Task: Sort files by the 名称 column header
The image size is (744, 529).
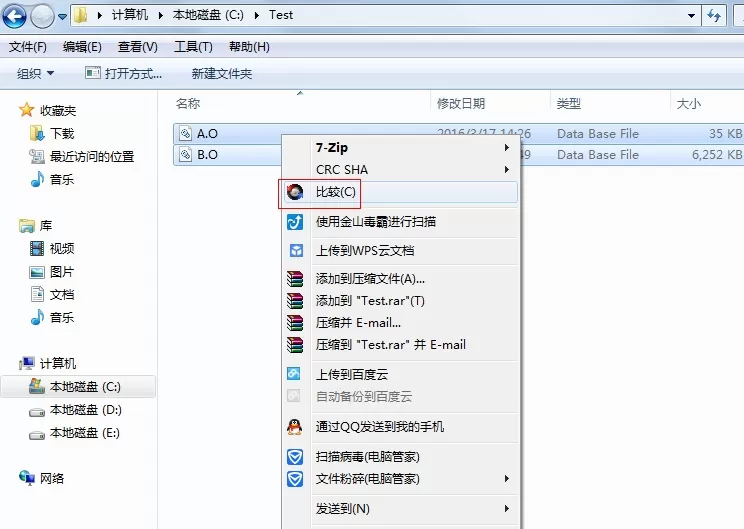Action: [188, 103]
